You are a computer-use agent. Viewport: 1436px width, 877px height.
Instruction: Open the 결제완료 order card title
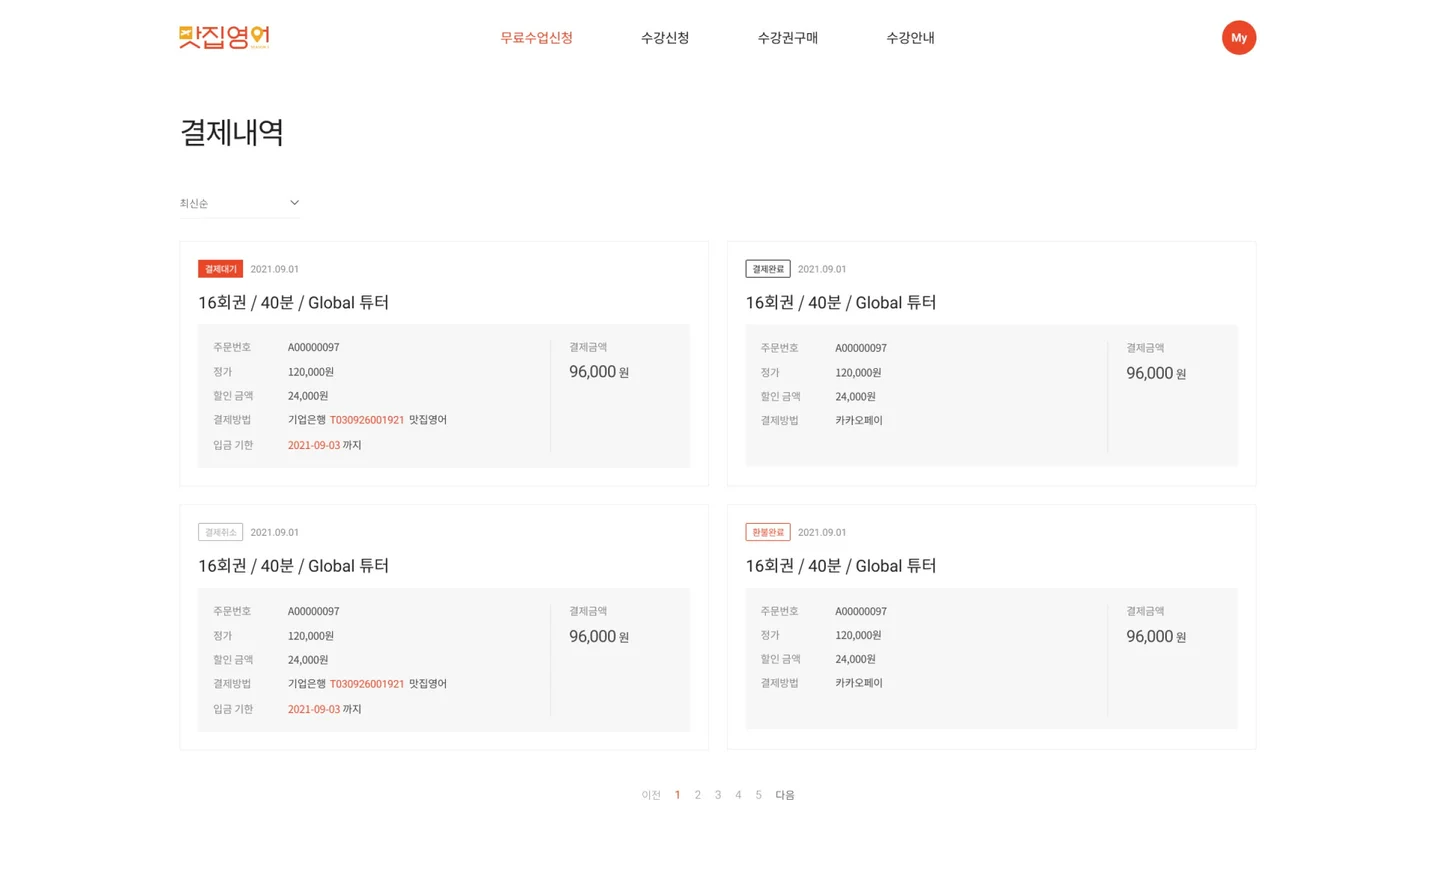pos(840,302)
